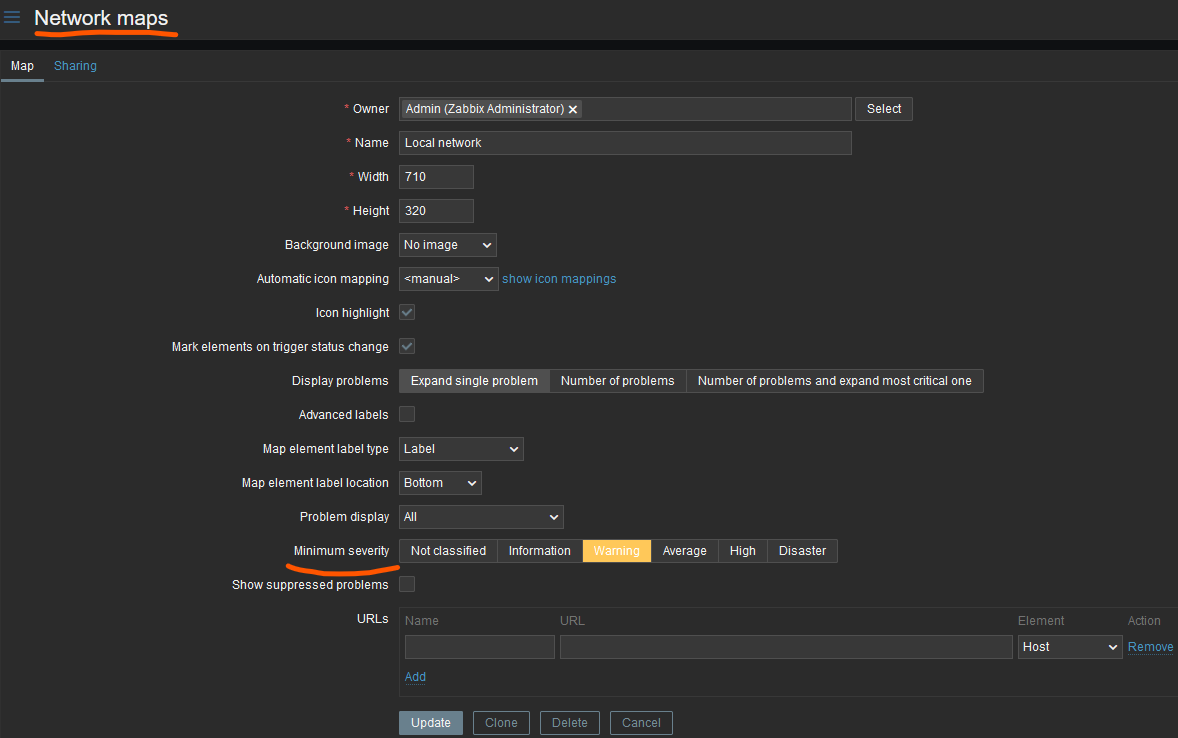Toggle the Icon highlight checkbox
The width and height of the screenshot is (1178, 738).
pyautogui.click(x=407, y=313)
